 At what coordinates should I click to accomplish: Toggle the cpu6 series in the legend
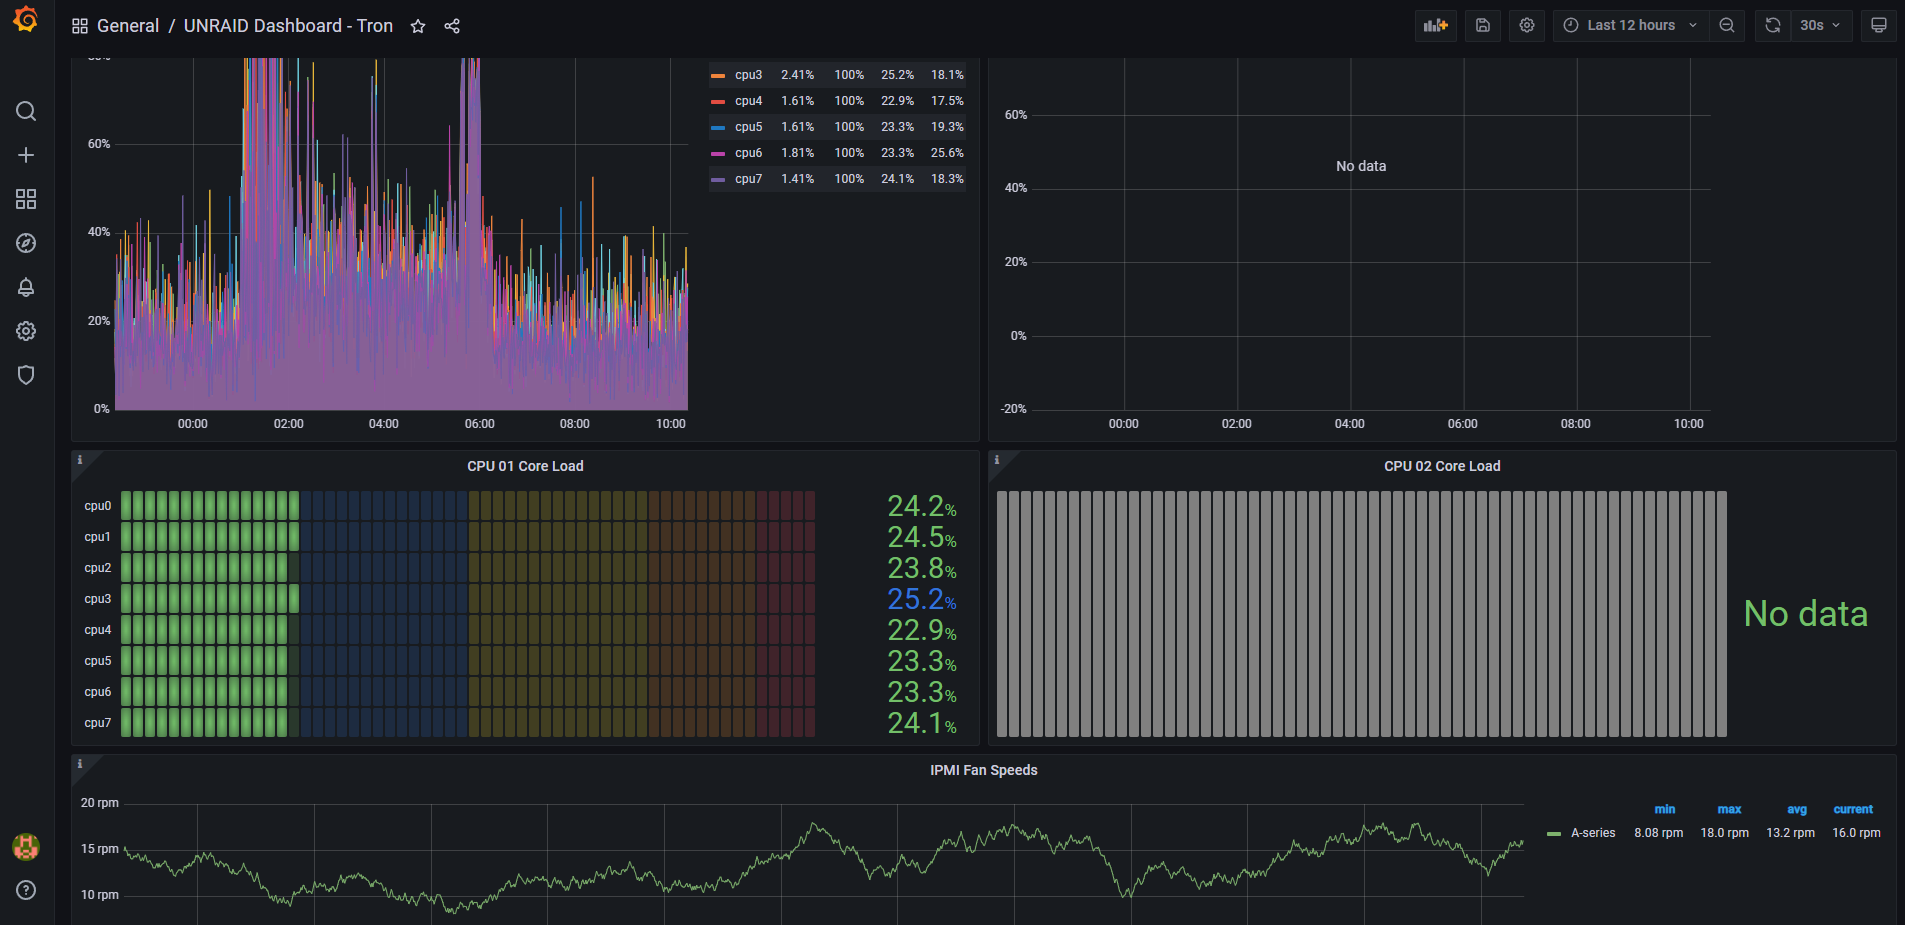click(748, 153)
